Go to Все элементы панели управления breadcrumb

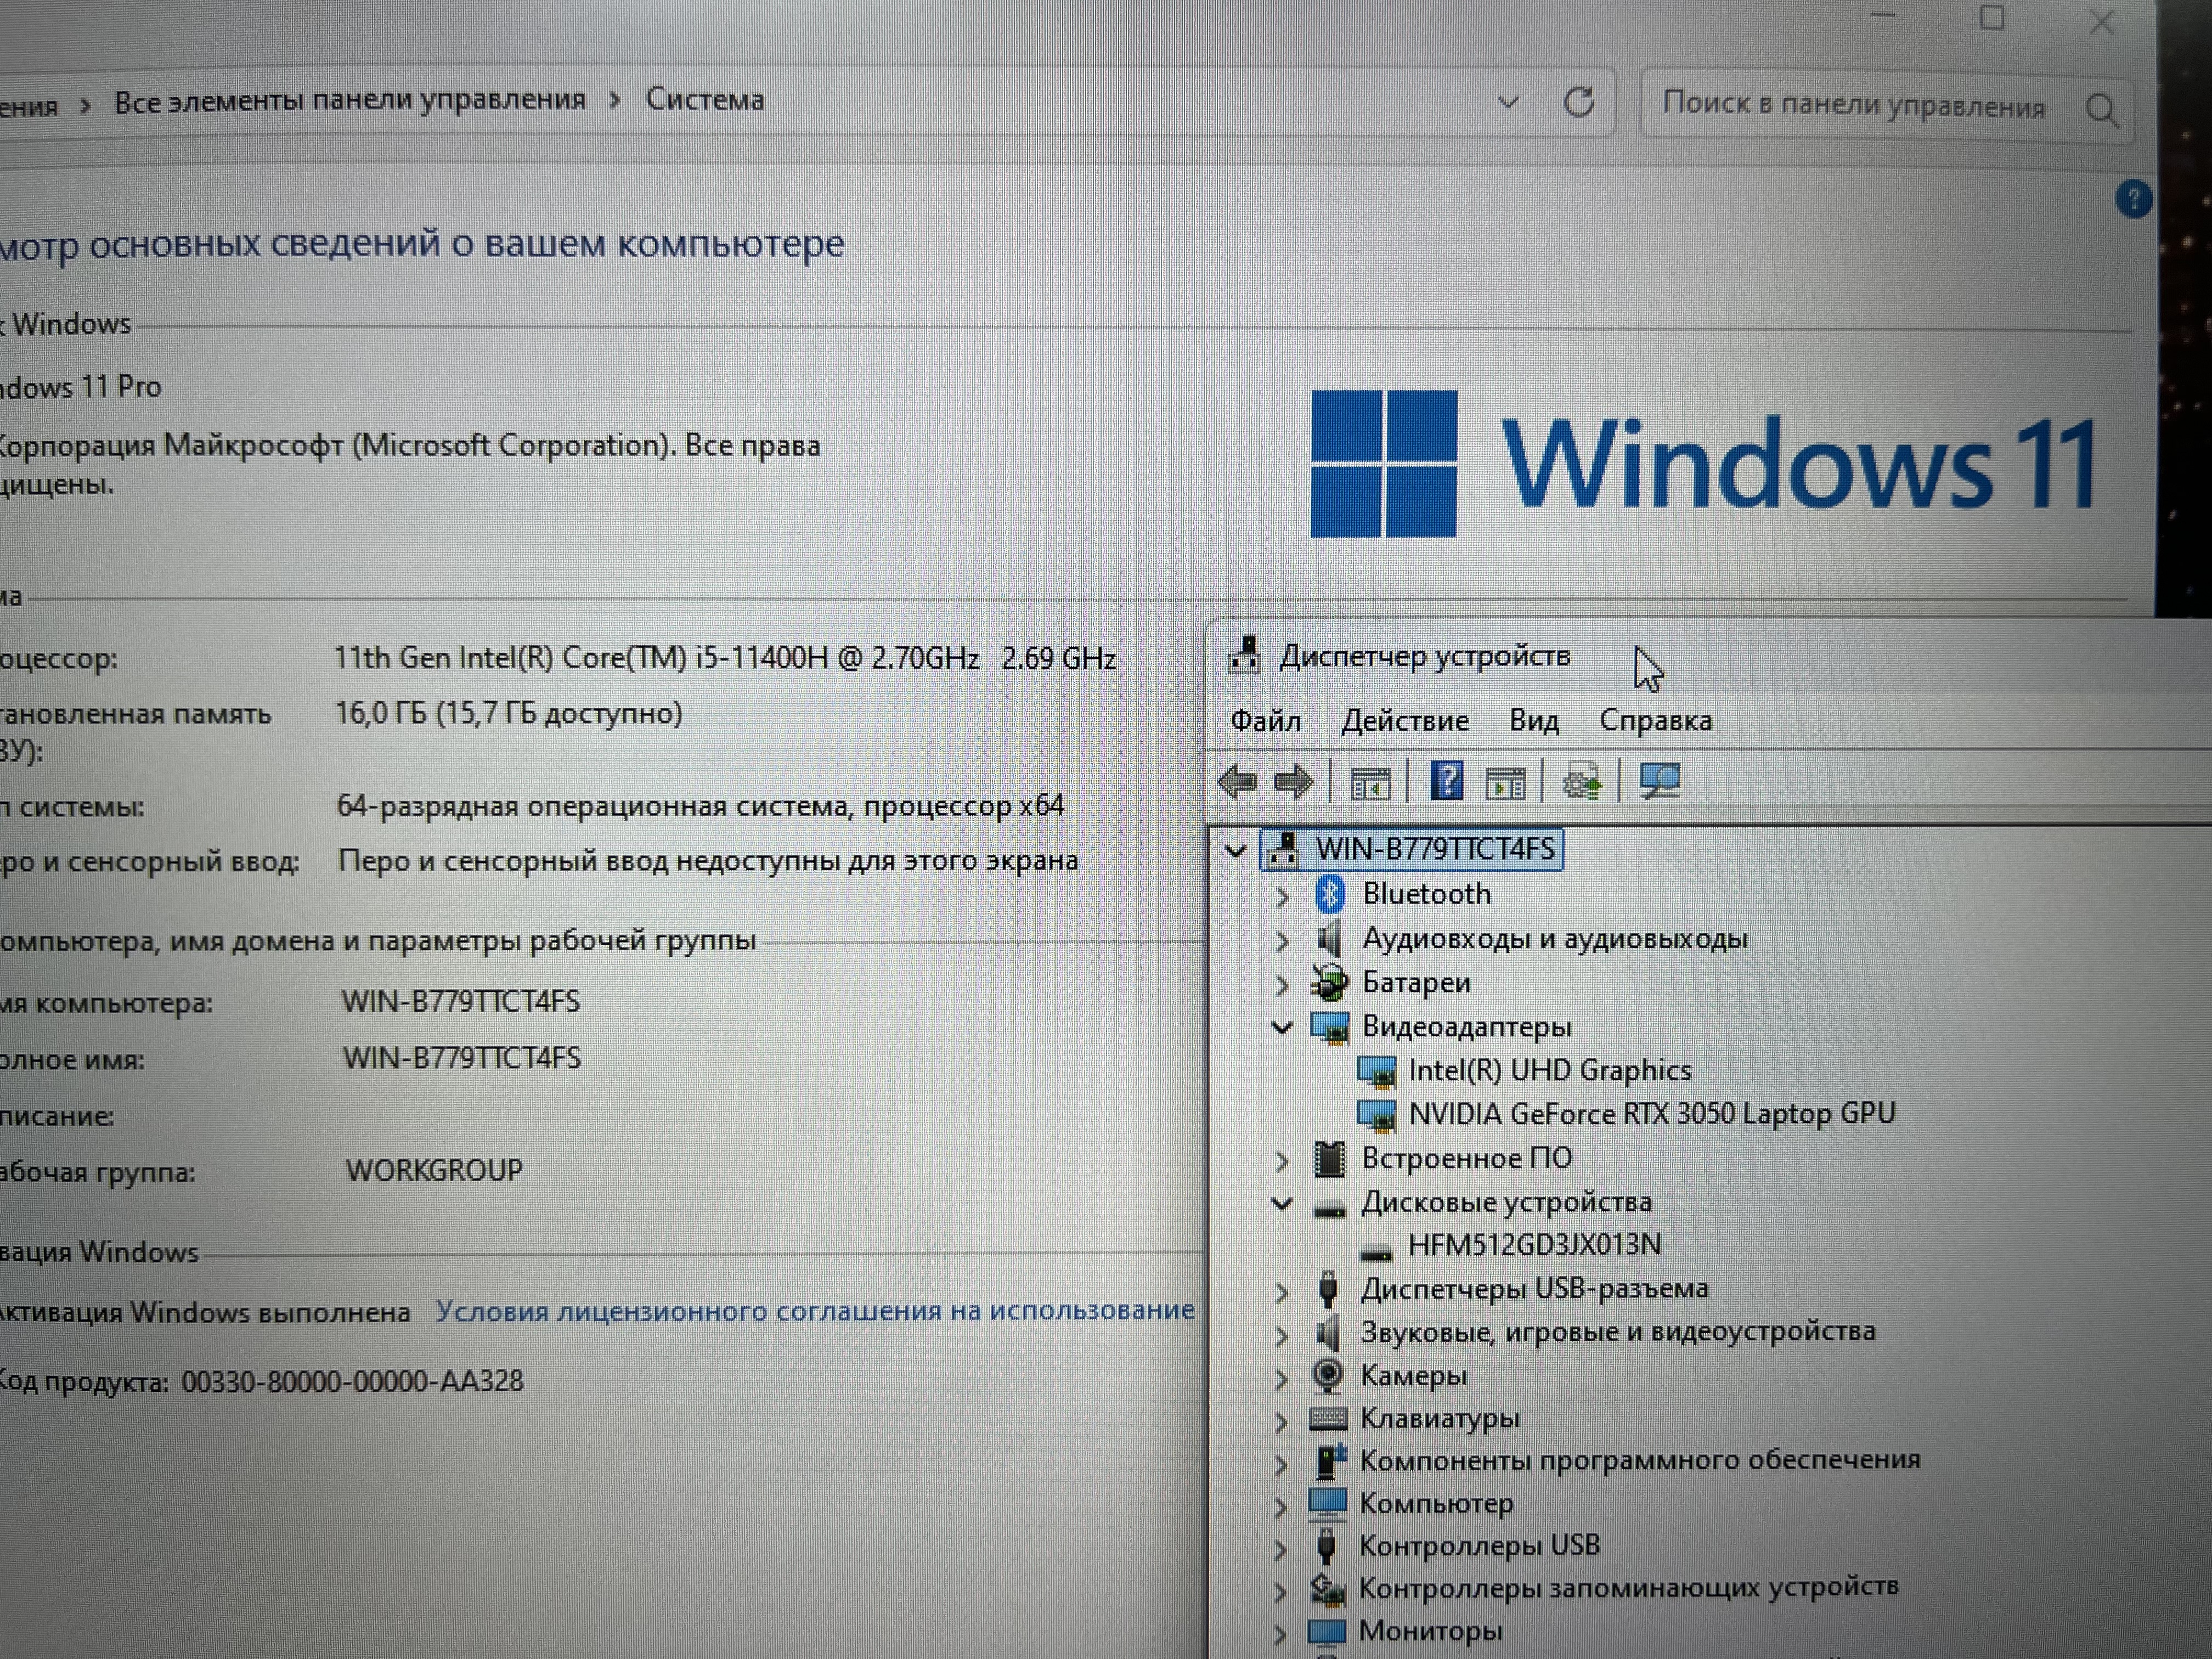tap(350, 100)
